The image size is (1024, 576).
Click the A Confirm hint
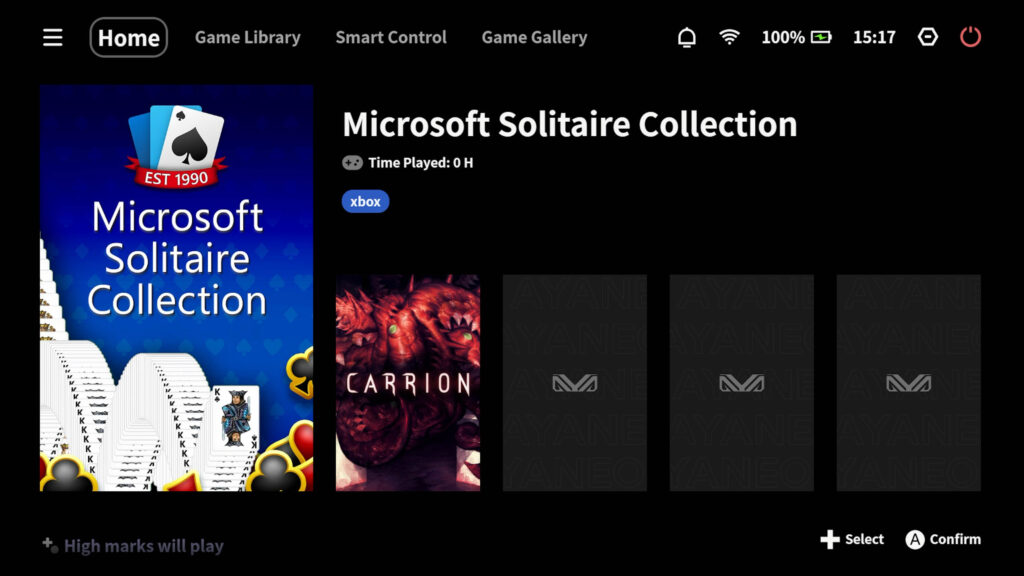[x=943, y=539]
